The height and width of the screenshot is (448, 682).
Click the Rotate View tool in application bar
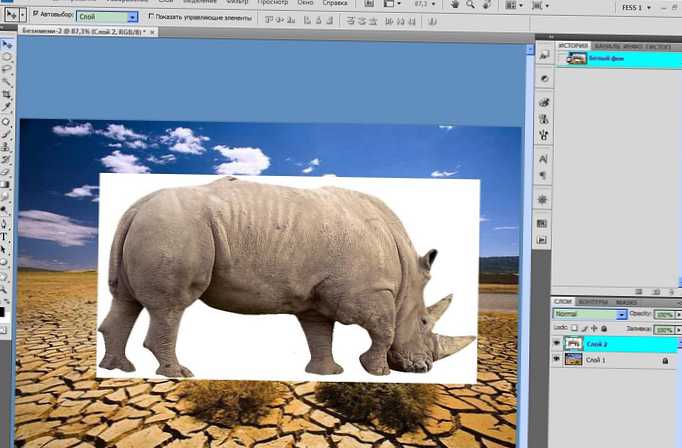coord(486,4)
